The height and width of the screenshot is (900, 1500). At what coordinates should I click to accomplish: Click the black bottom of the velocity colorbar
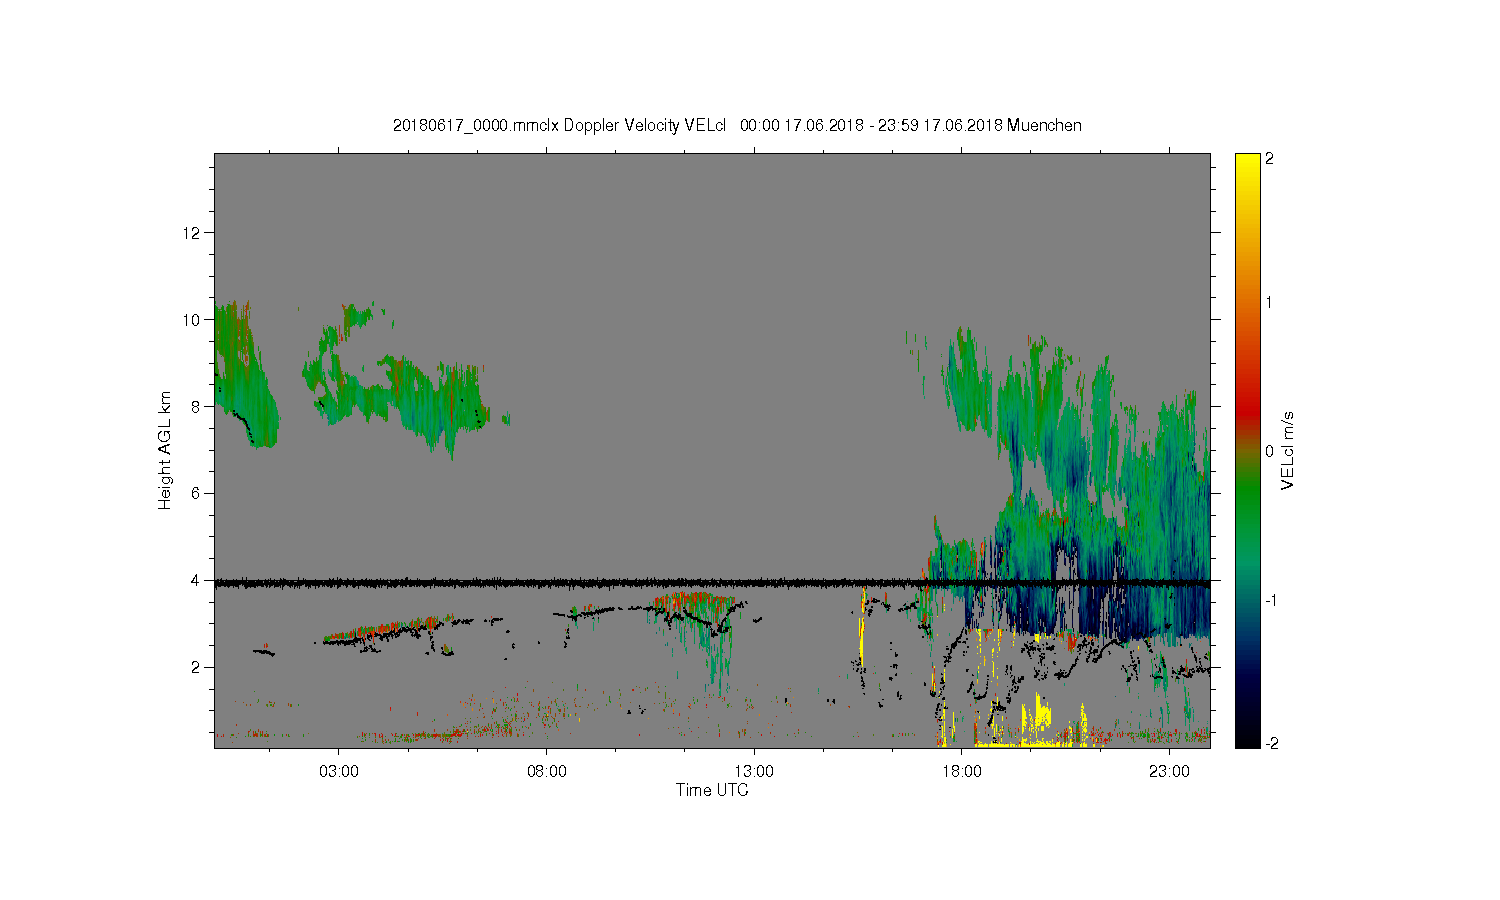pyautogui.click(x=1247, y=735)
